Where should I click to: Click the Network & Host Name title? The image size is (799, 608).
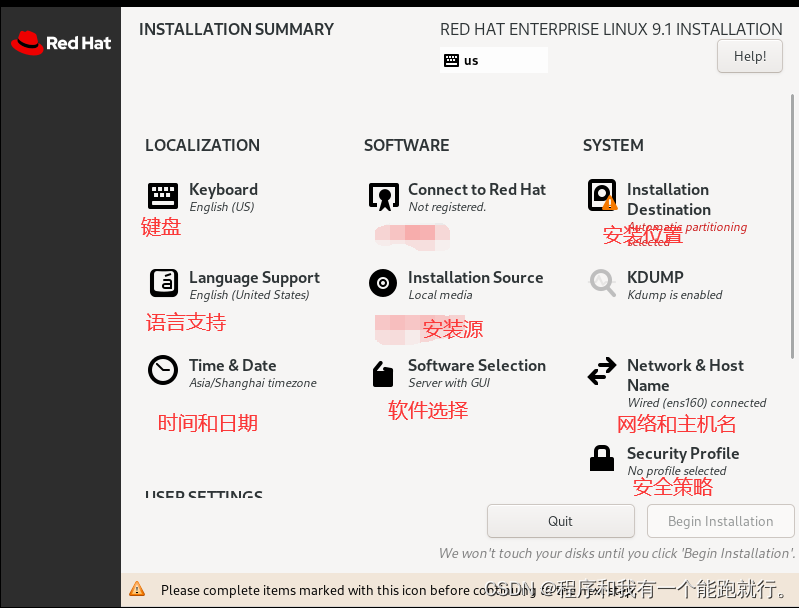(x=685, y=375)
